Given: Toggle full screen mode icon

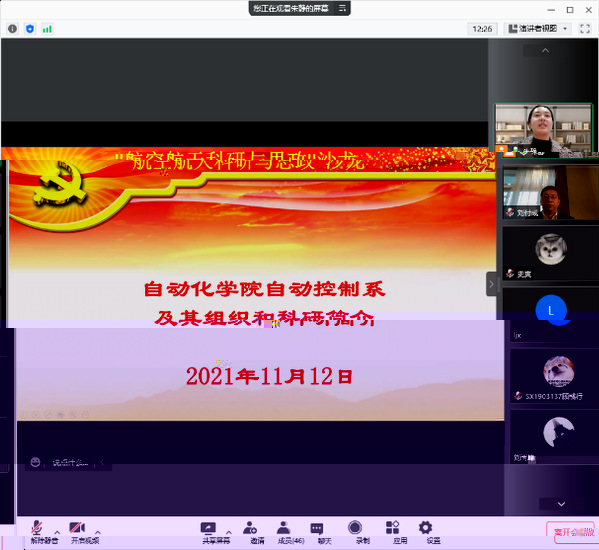Looking at the screenshot, I should pyautogui.click(x=585, y=29).
